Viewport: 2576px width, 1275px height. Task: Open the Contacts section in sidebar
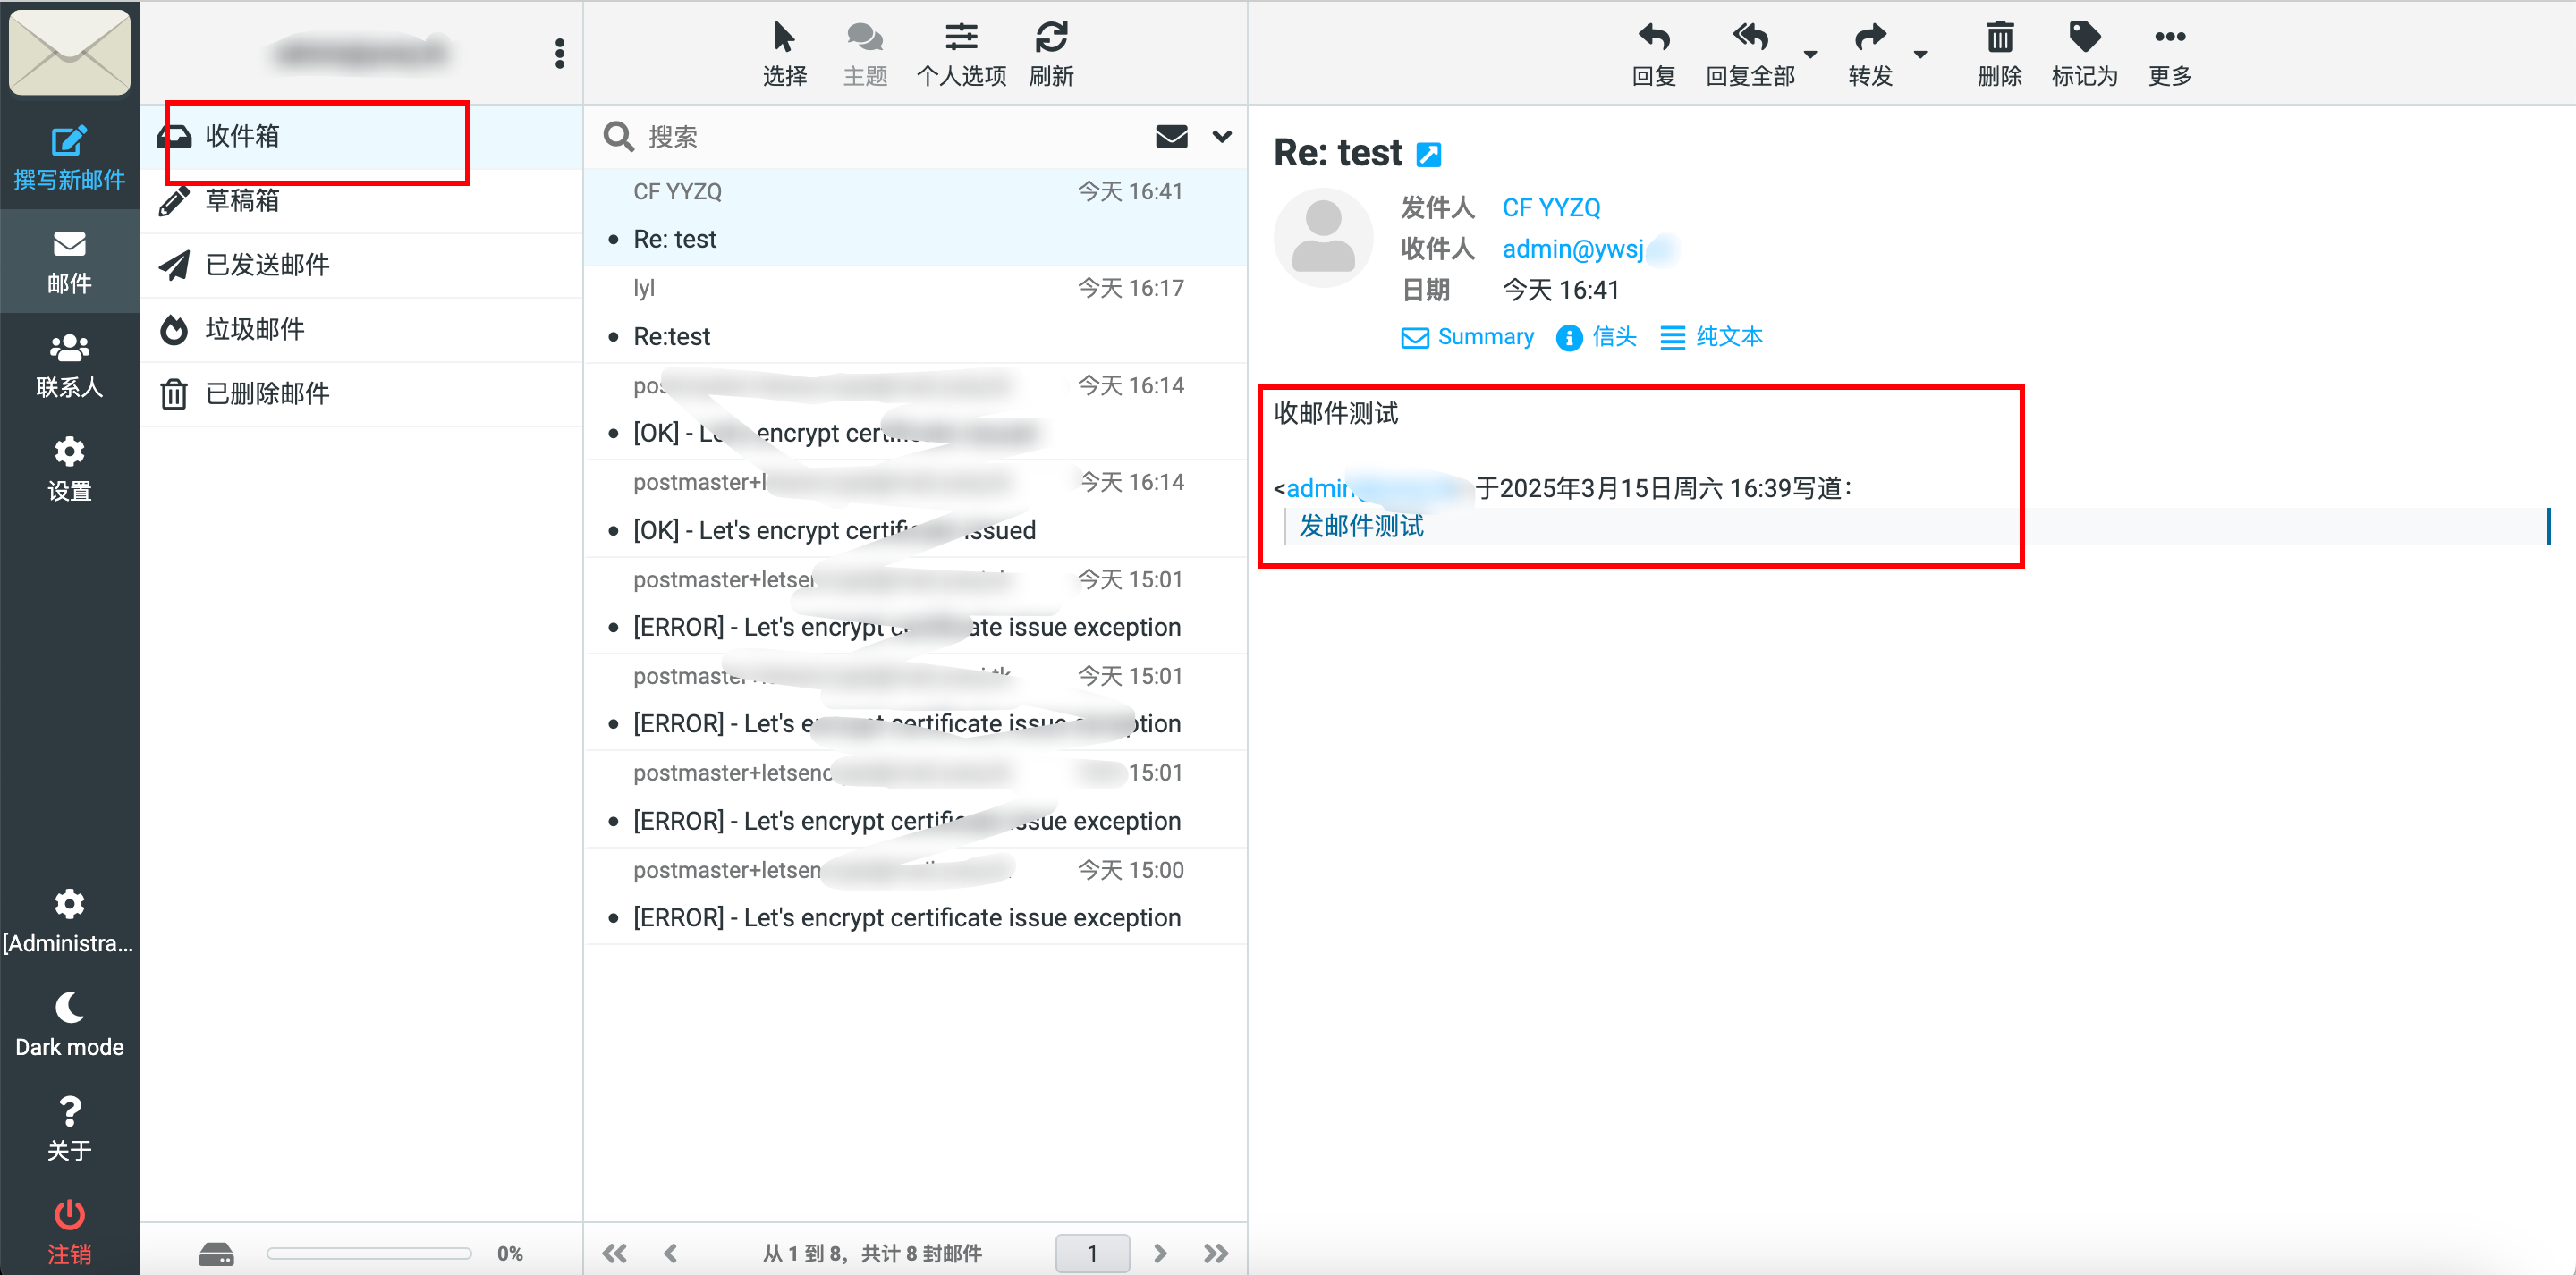click(x=68, y=365)
